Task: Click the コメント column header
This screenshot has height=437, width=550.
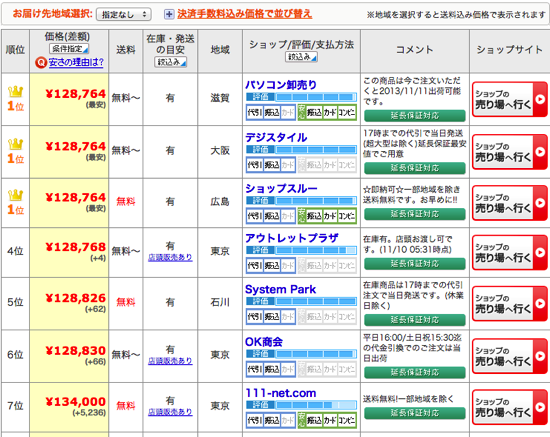Action: coord(415,50)
